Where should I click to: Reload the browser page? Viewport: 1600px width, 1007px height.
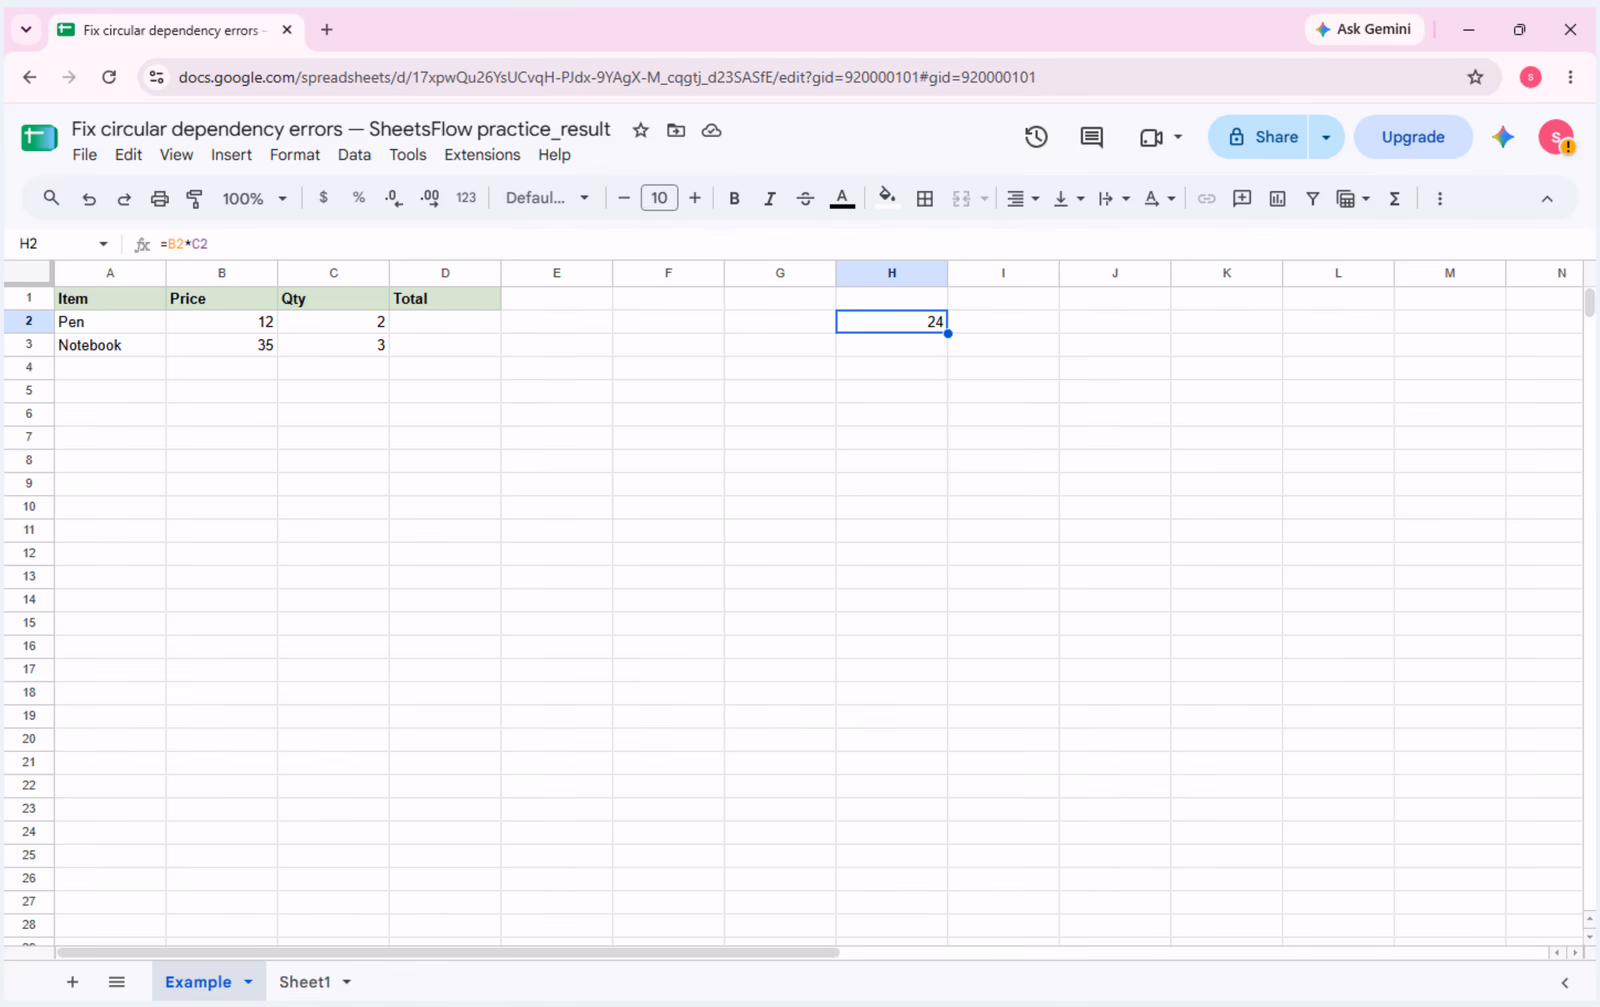pos(109,77)
